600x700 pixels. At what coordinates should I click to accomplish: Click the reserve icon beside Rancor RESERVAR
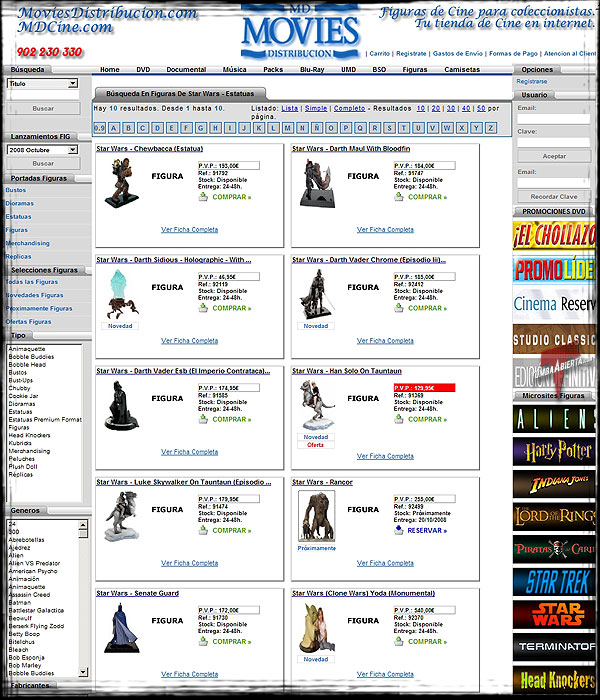[399, 530]
